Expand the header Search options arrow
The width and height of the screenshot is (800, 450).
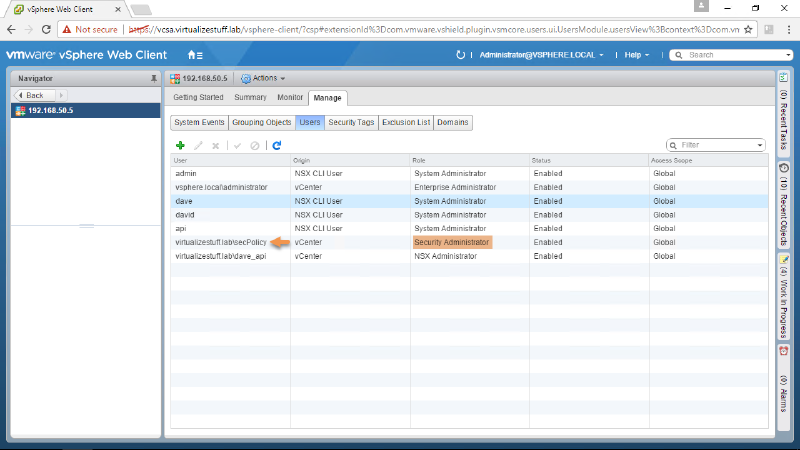click(x=788, y=55)
